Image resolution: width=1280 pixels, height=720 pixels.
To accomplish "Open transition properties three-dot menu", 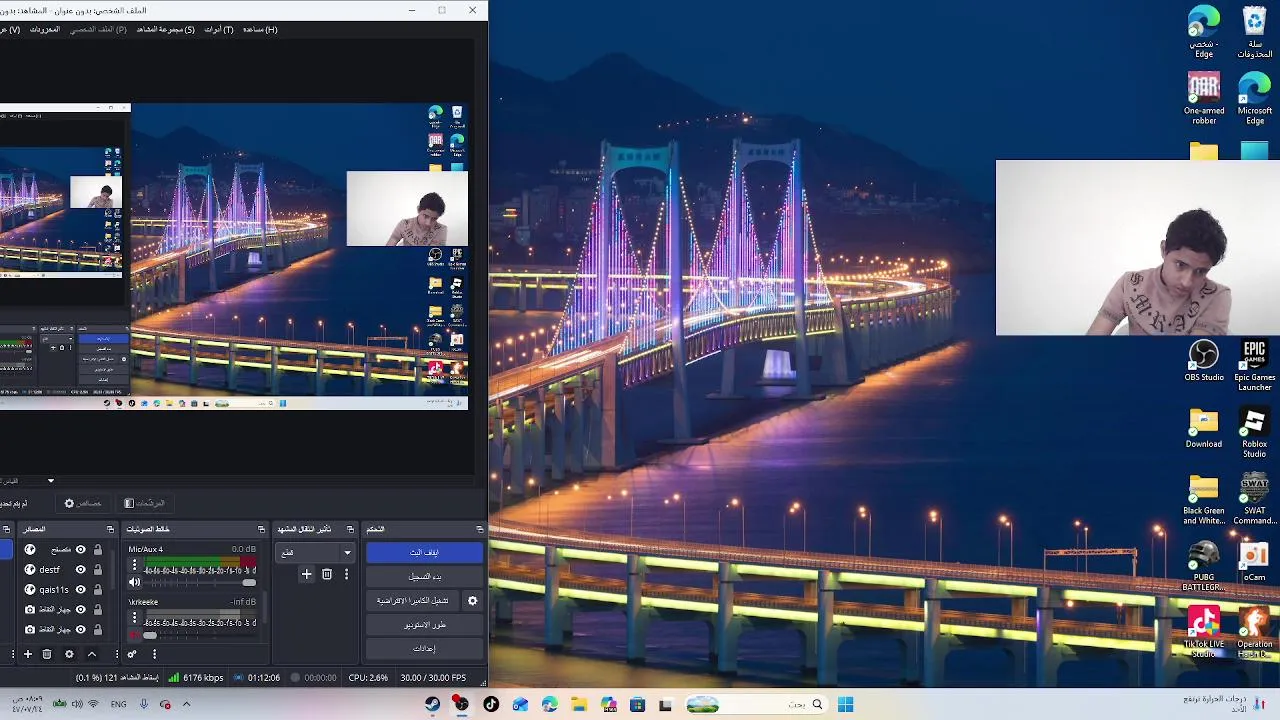I will coord(346,574).
